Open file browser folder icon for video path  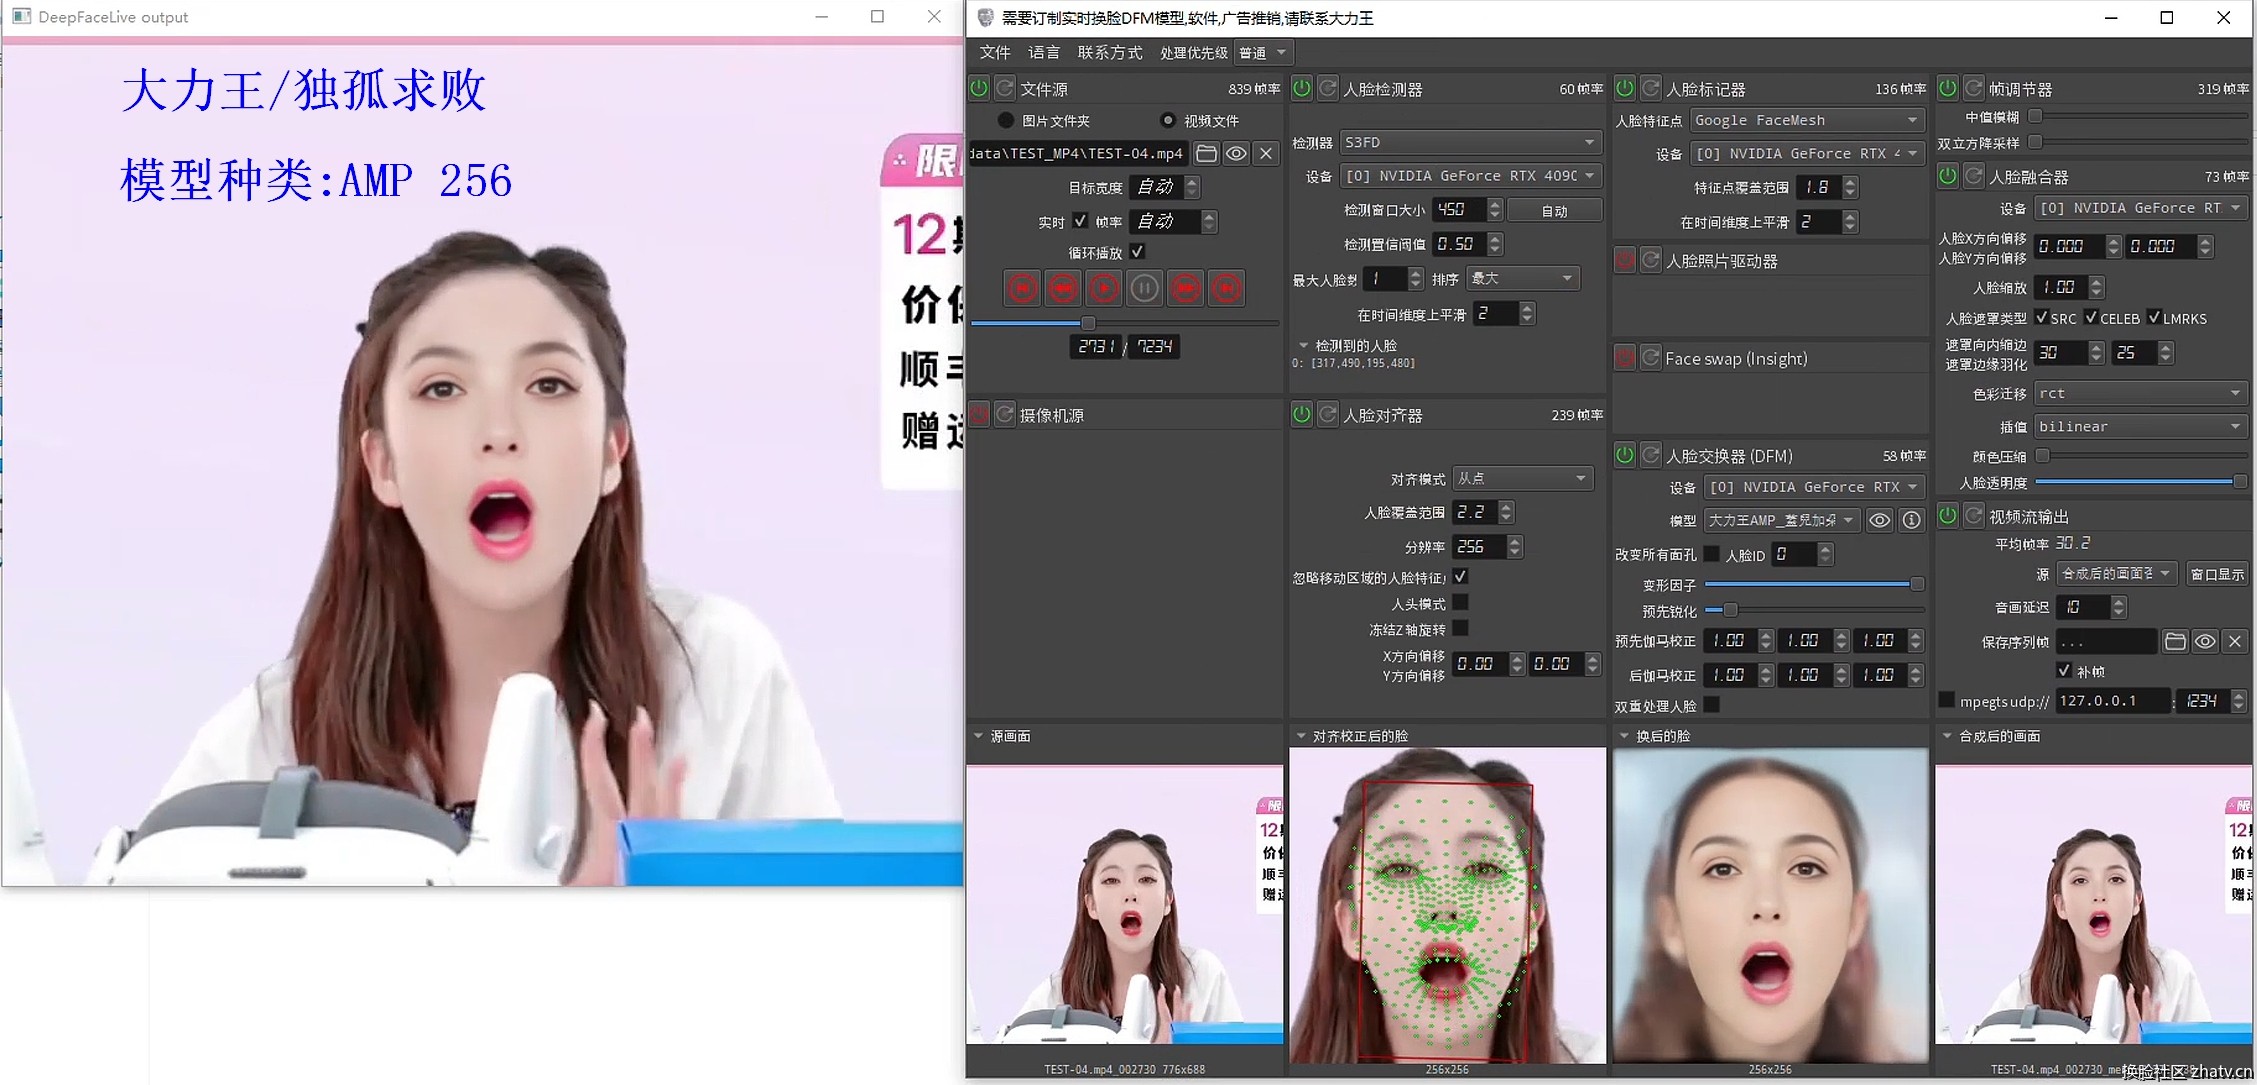(1207, 153)
